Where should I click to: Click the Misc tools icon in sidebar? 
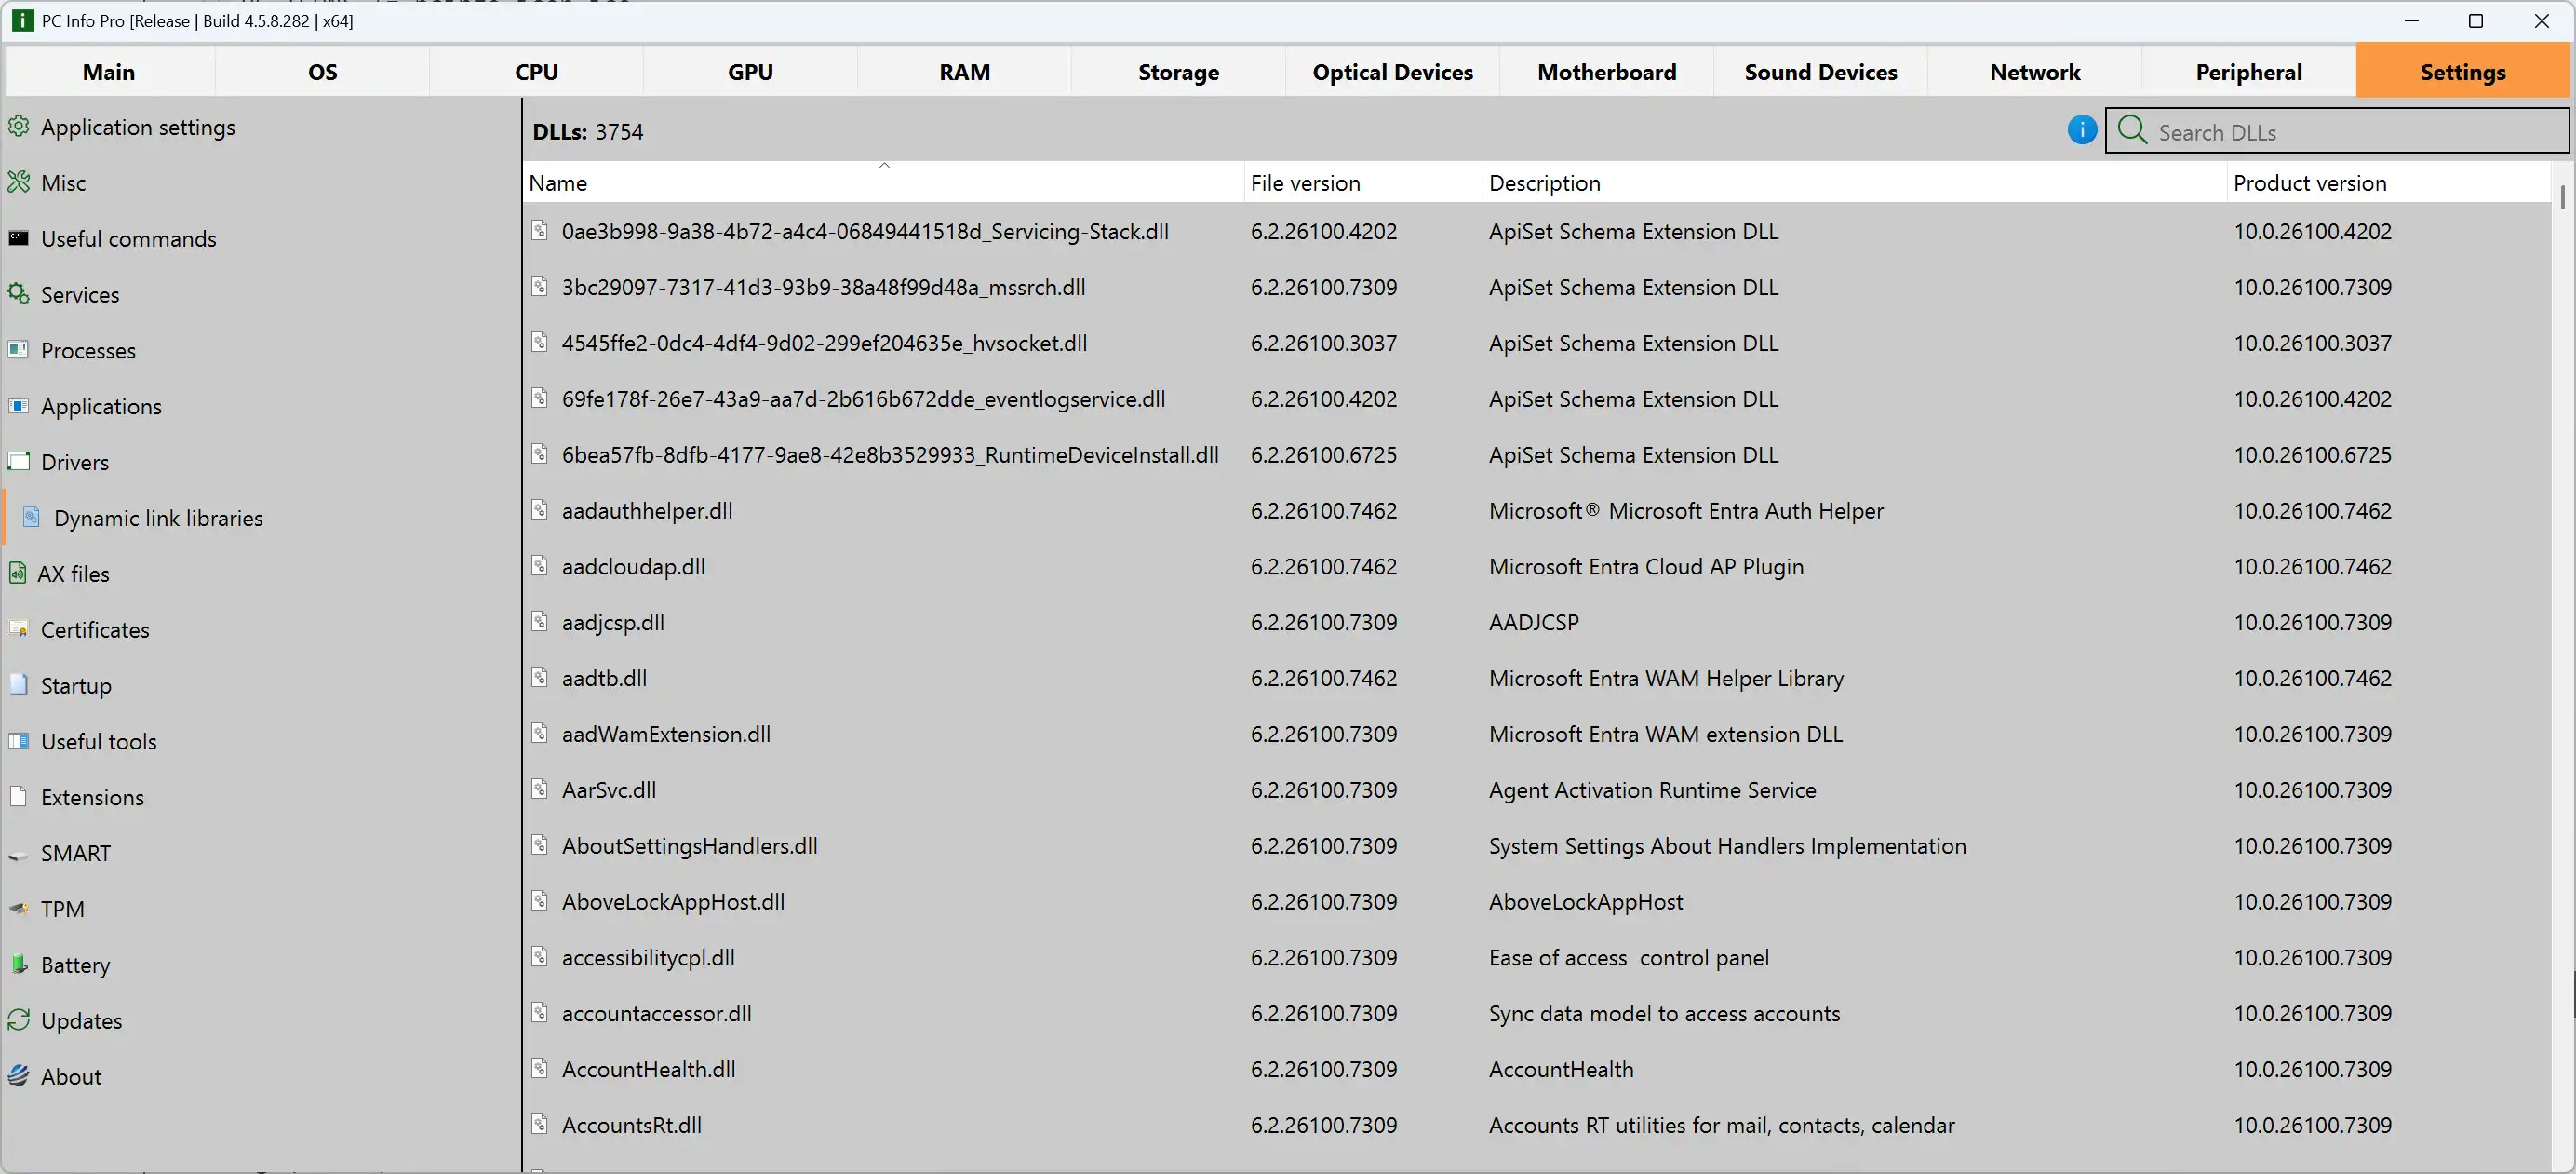[x=18, y=183]
